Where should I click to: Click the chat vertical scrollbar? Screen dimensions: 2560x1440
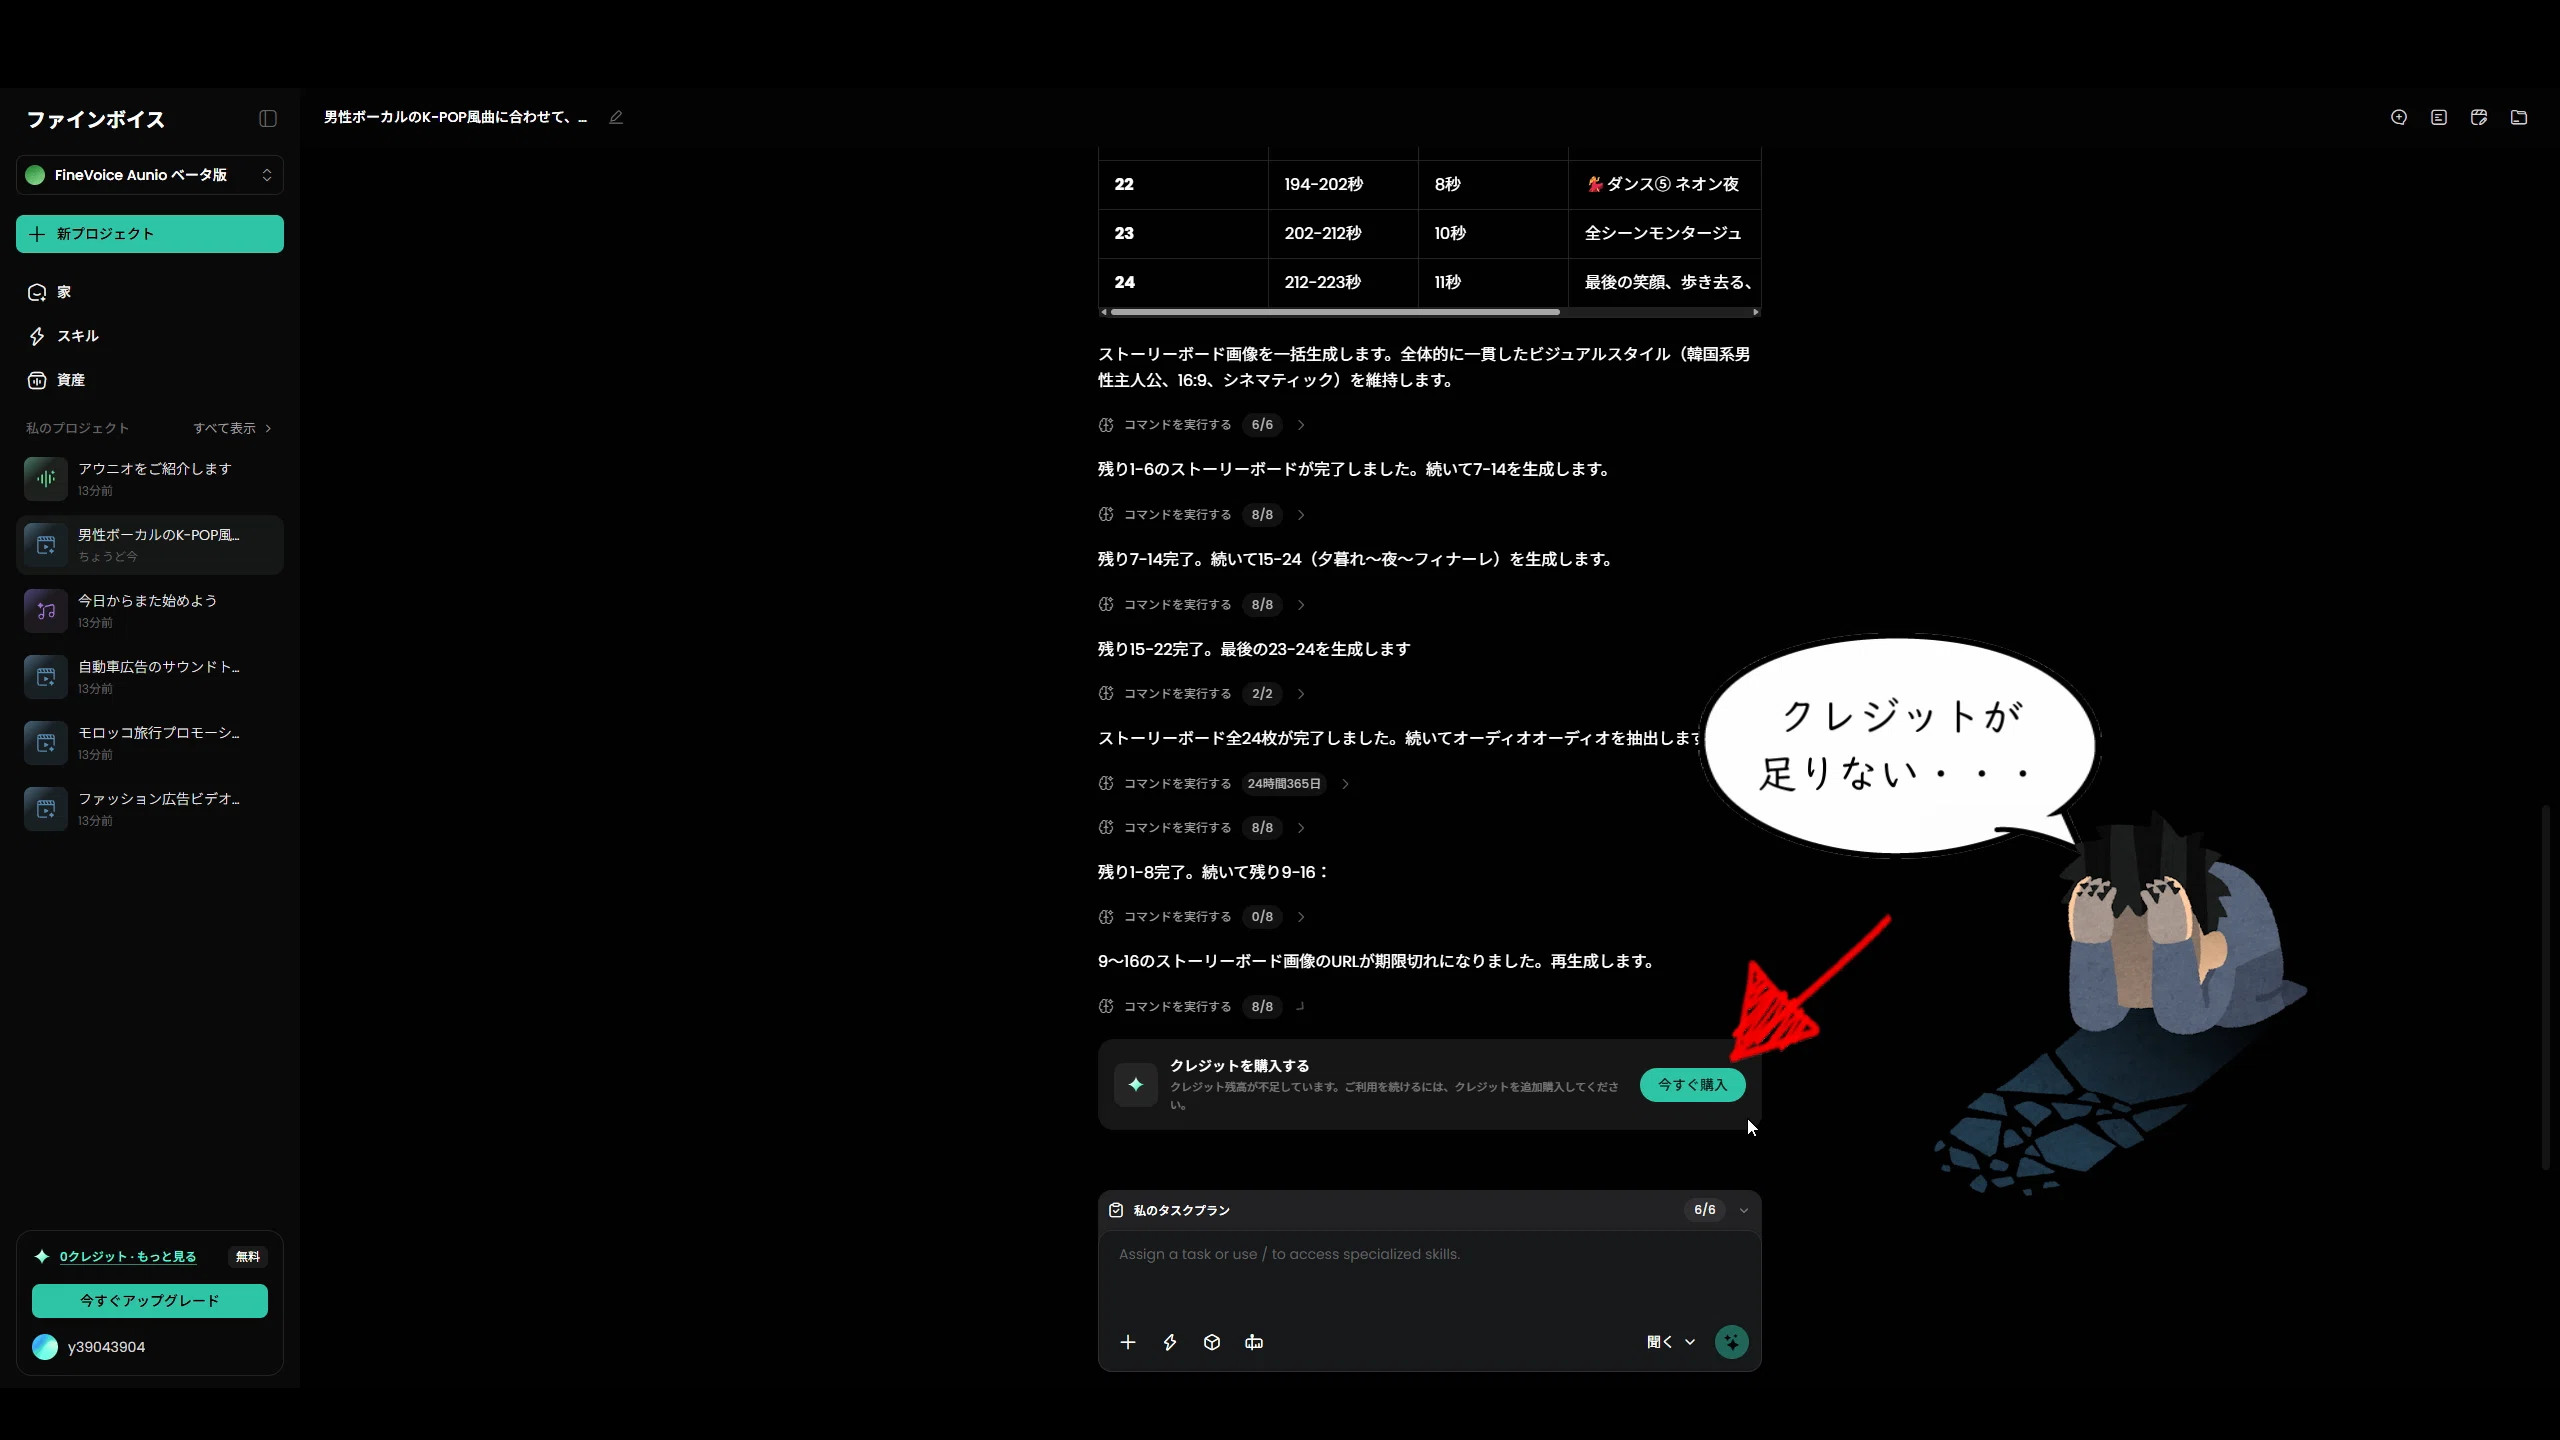click(2546, 987)
